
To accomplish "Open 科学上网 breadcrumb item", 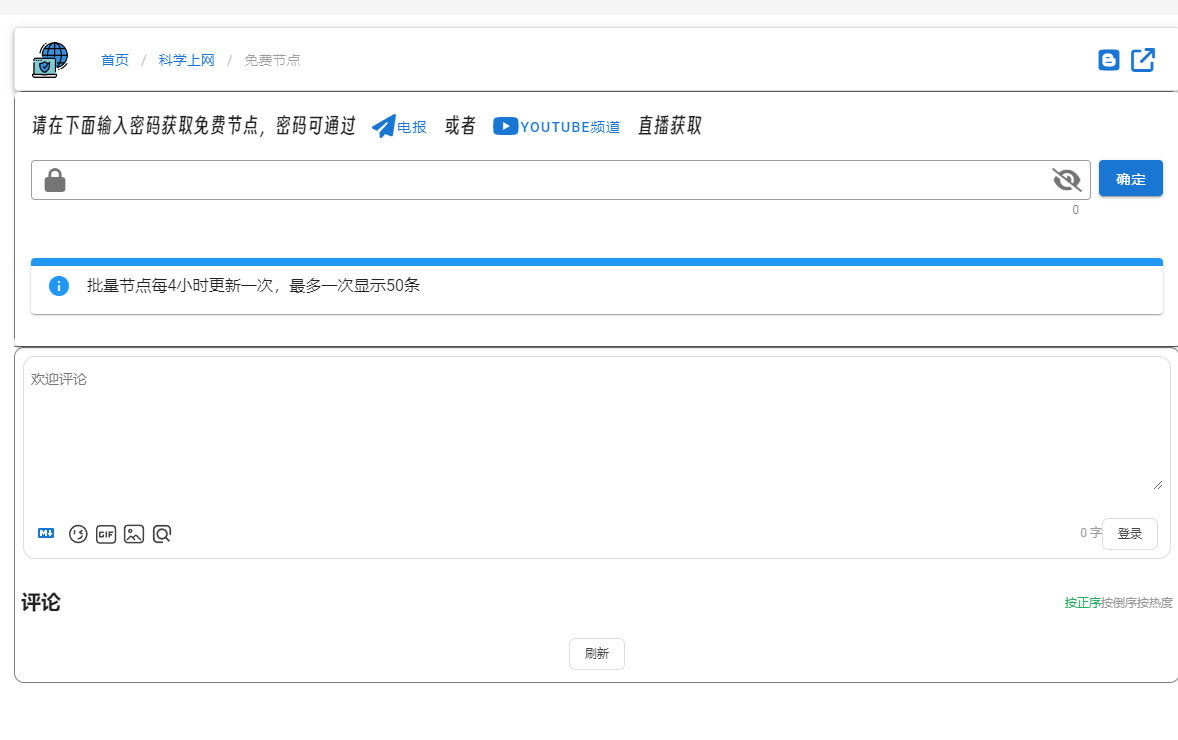I will point(186,60).
